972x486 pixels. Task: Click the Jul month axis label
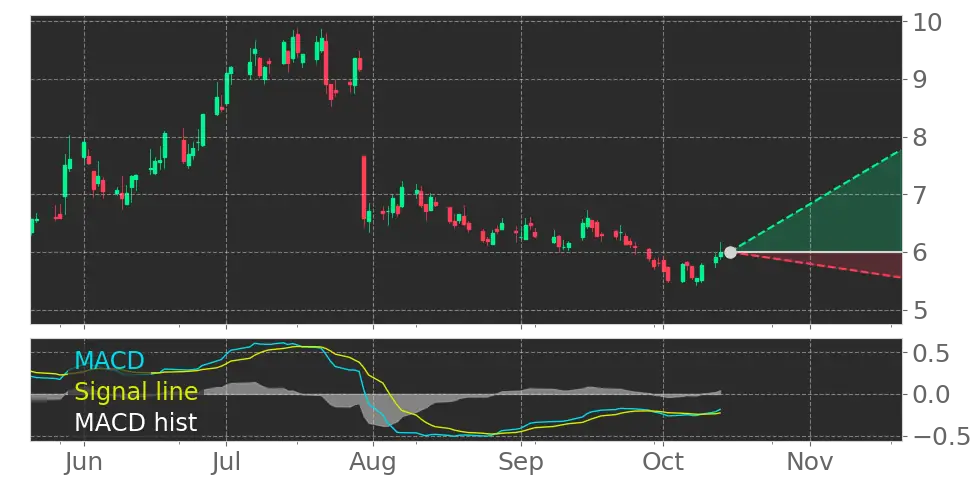tap(226, 462)
